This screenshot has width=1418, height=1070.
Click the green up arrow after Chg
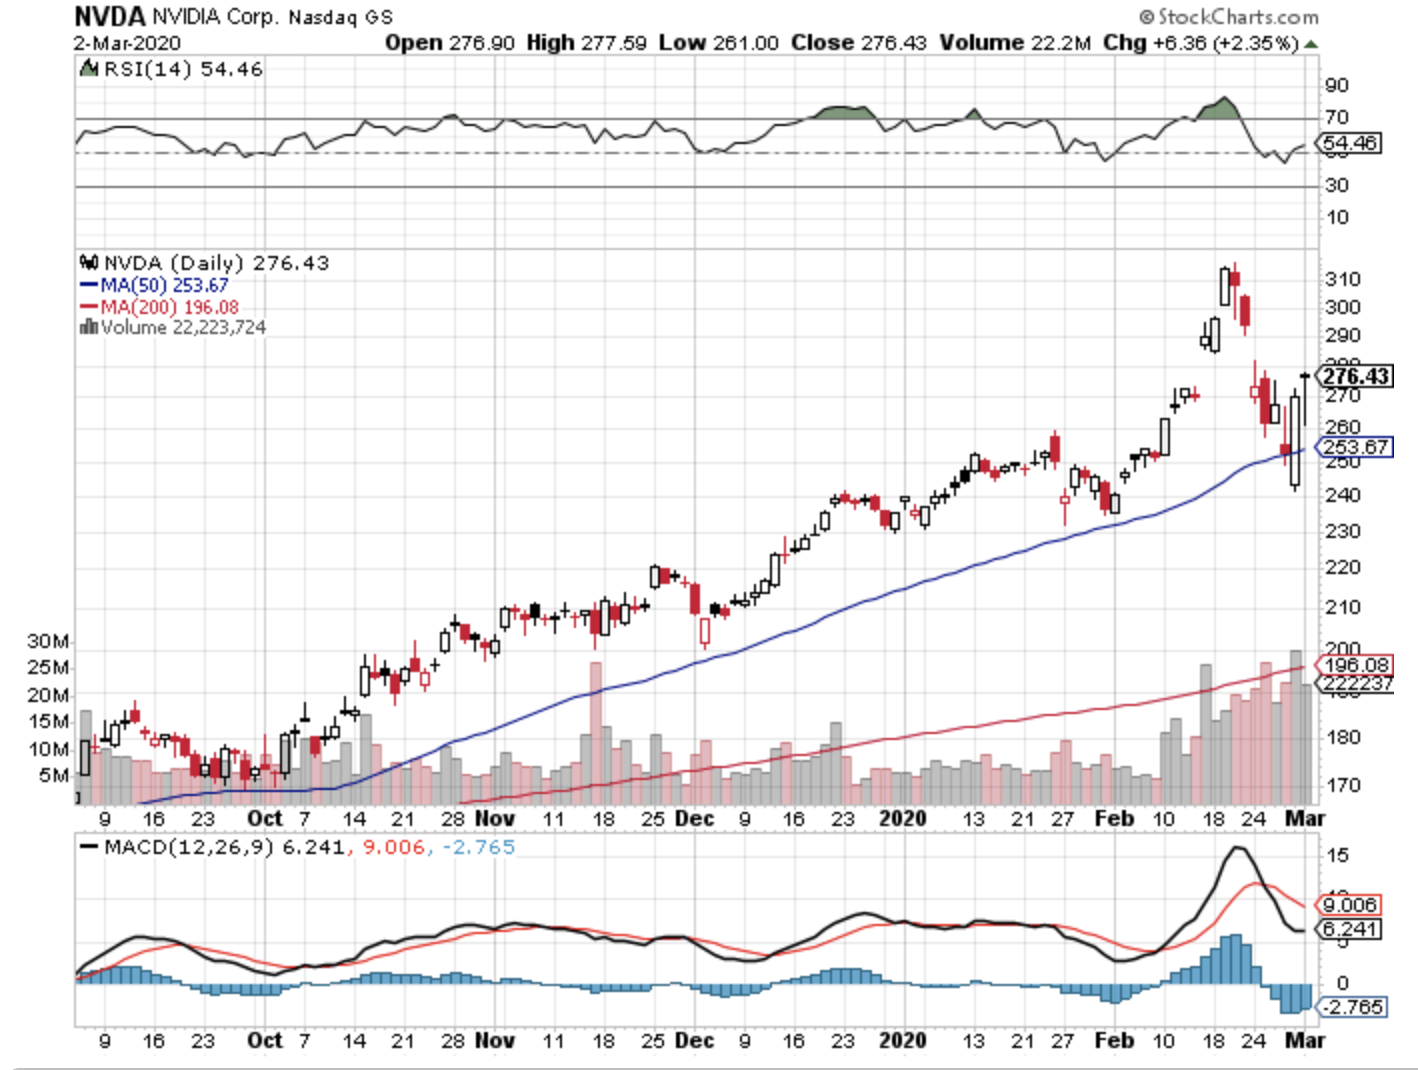pyautogui.click(x=1310, y=44)
